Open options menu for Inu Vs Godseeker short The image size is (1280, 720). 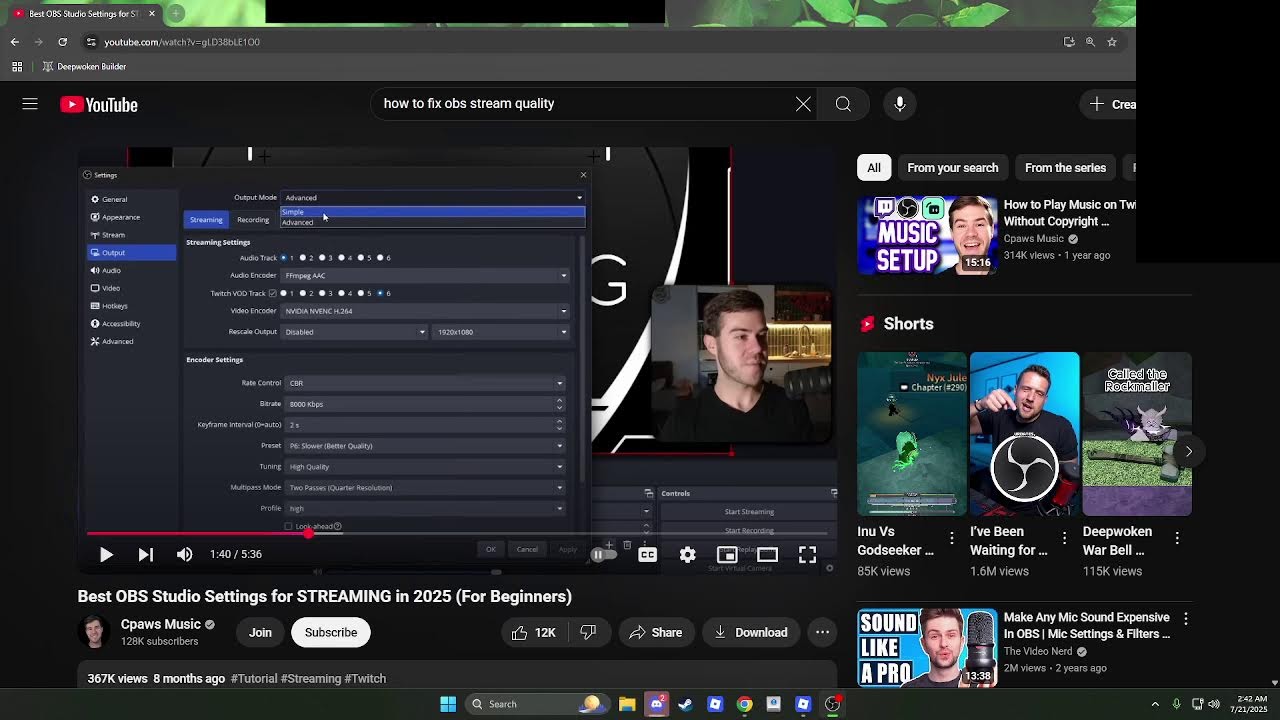(952, 539)
